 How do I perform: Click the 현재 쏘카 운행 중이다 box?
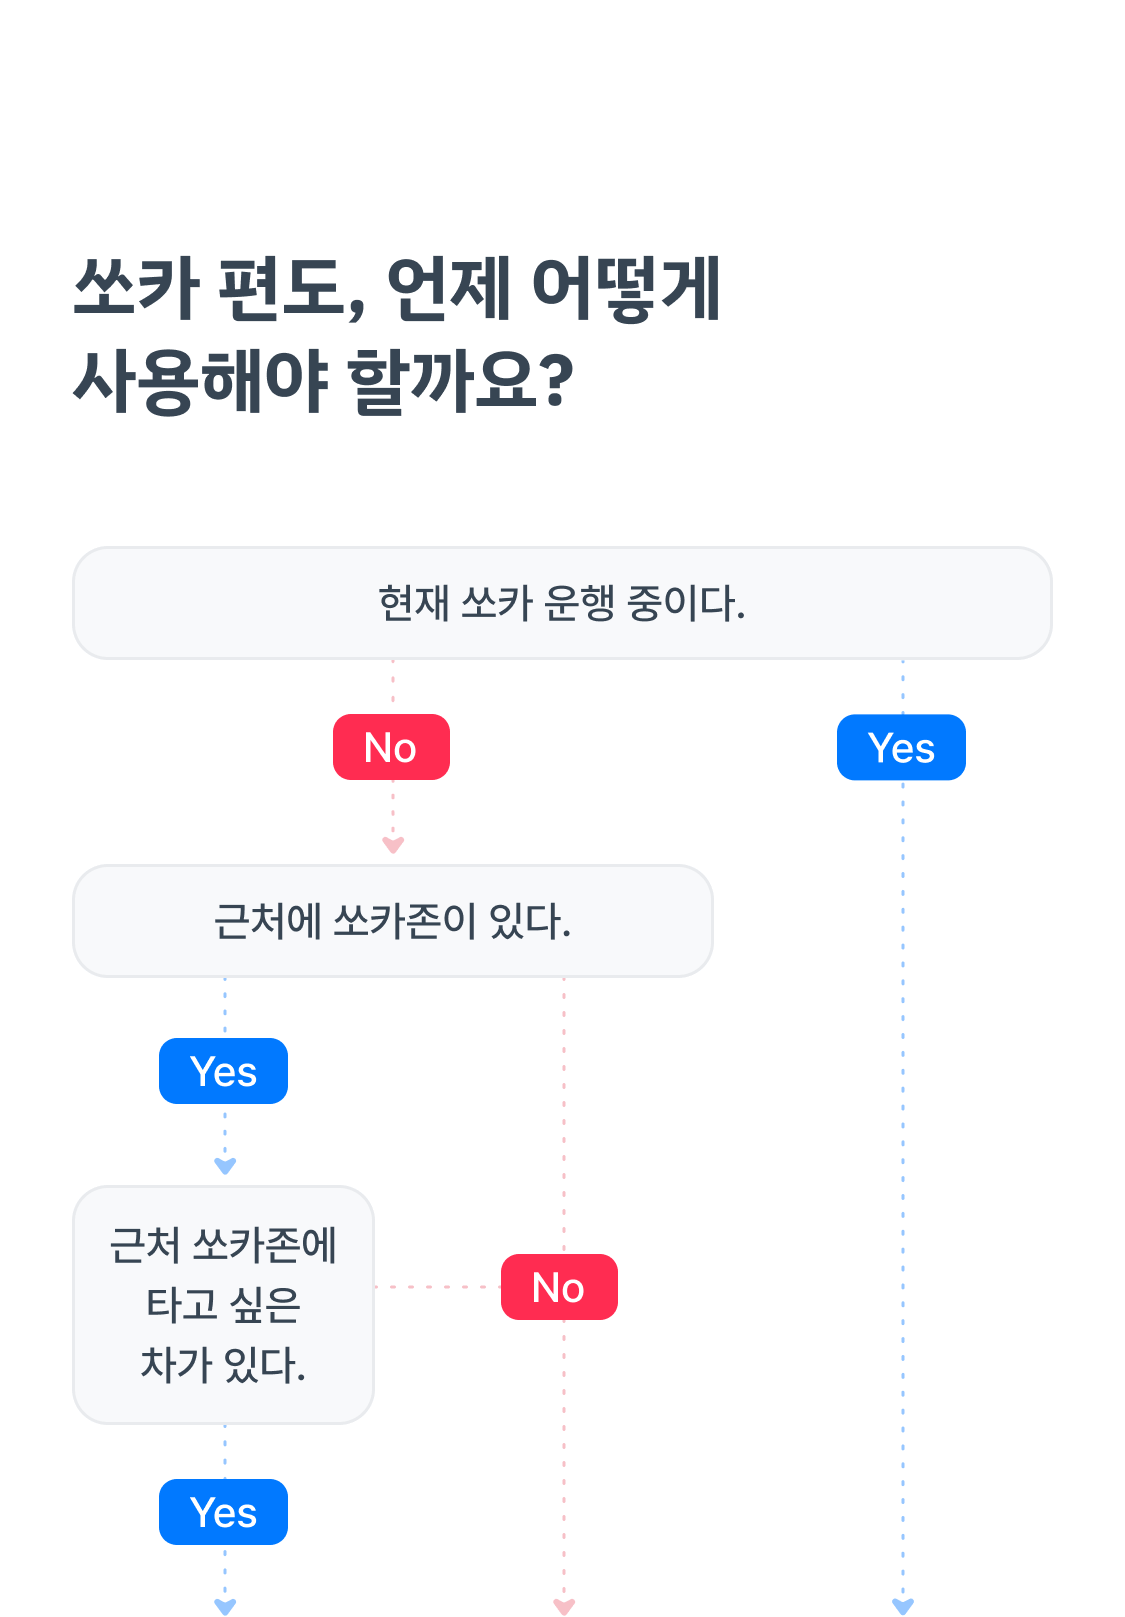pos(562,603)
